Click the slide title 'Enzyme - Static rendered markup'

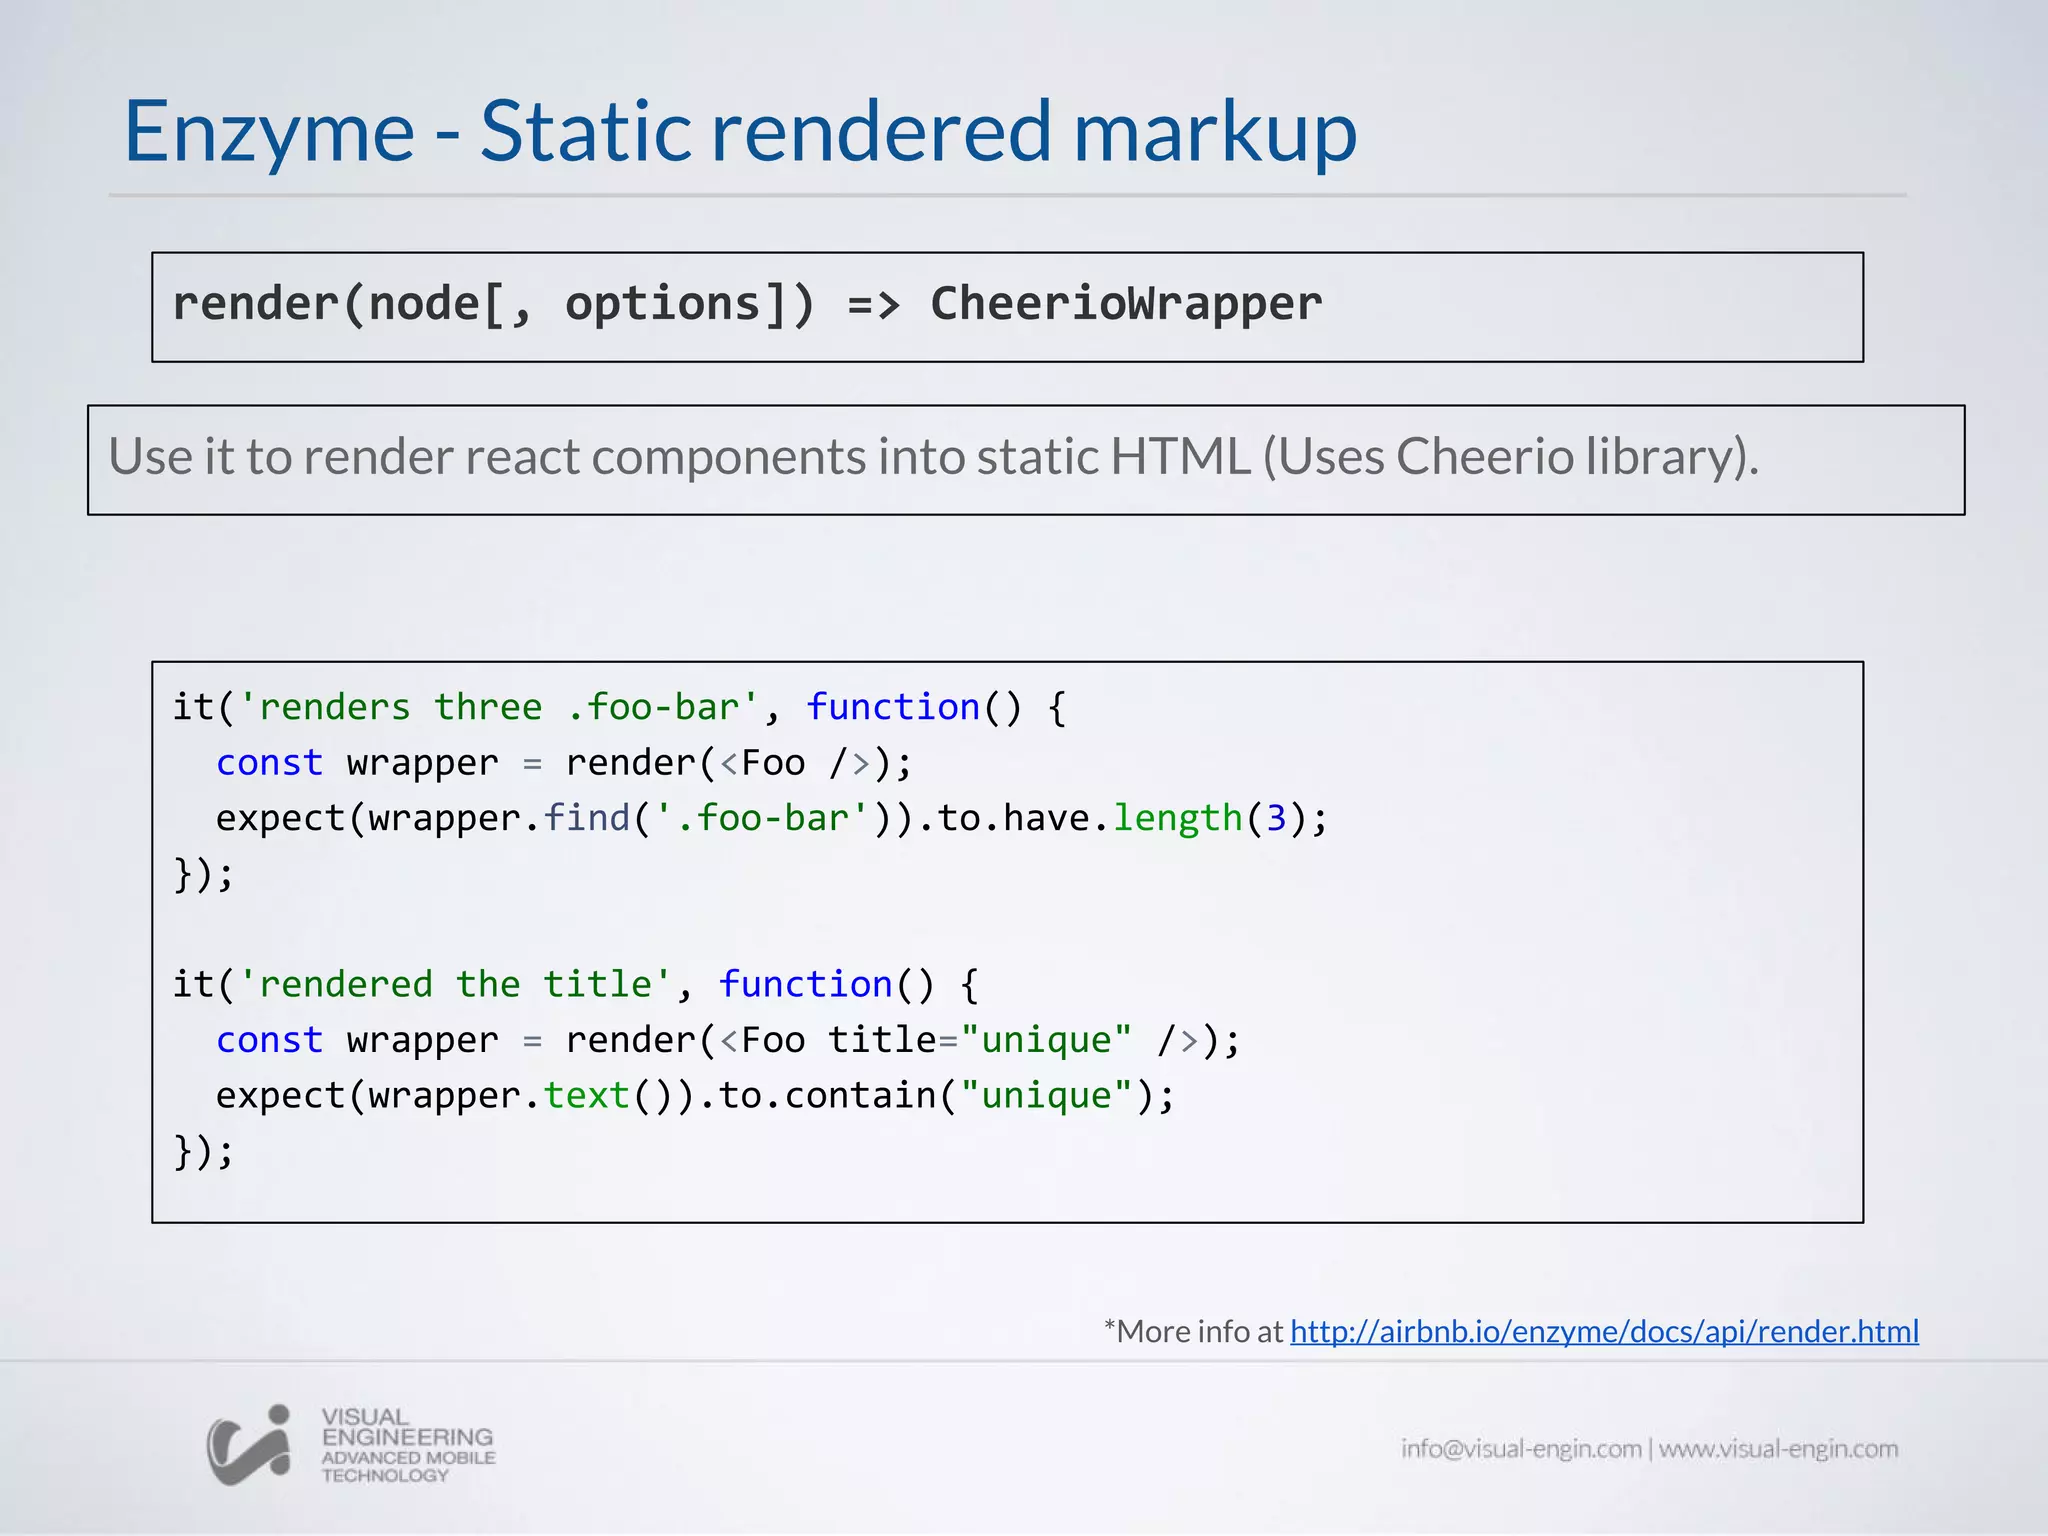pos(740,132)
